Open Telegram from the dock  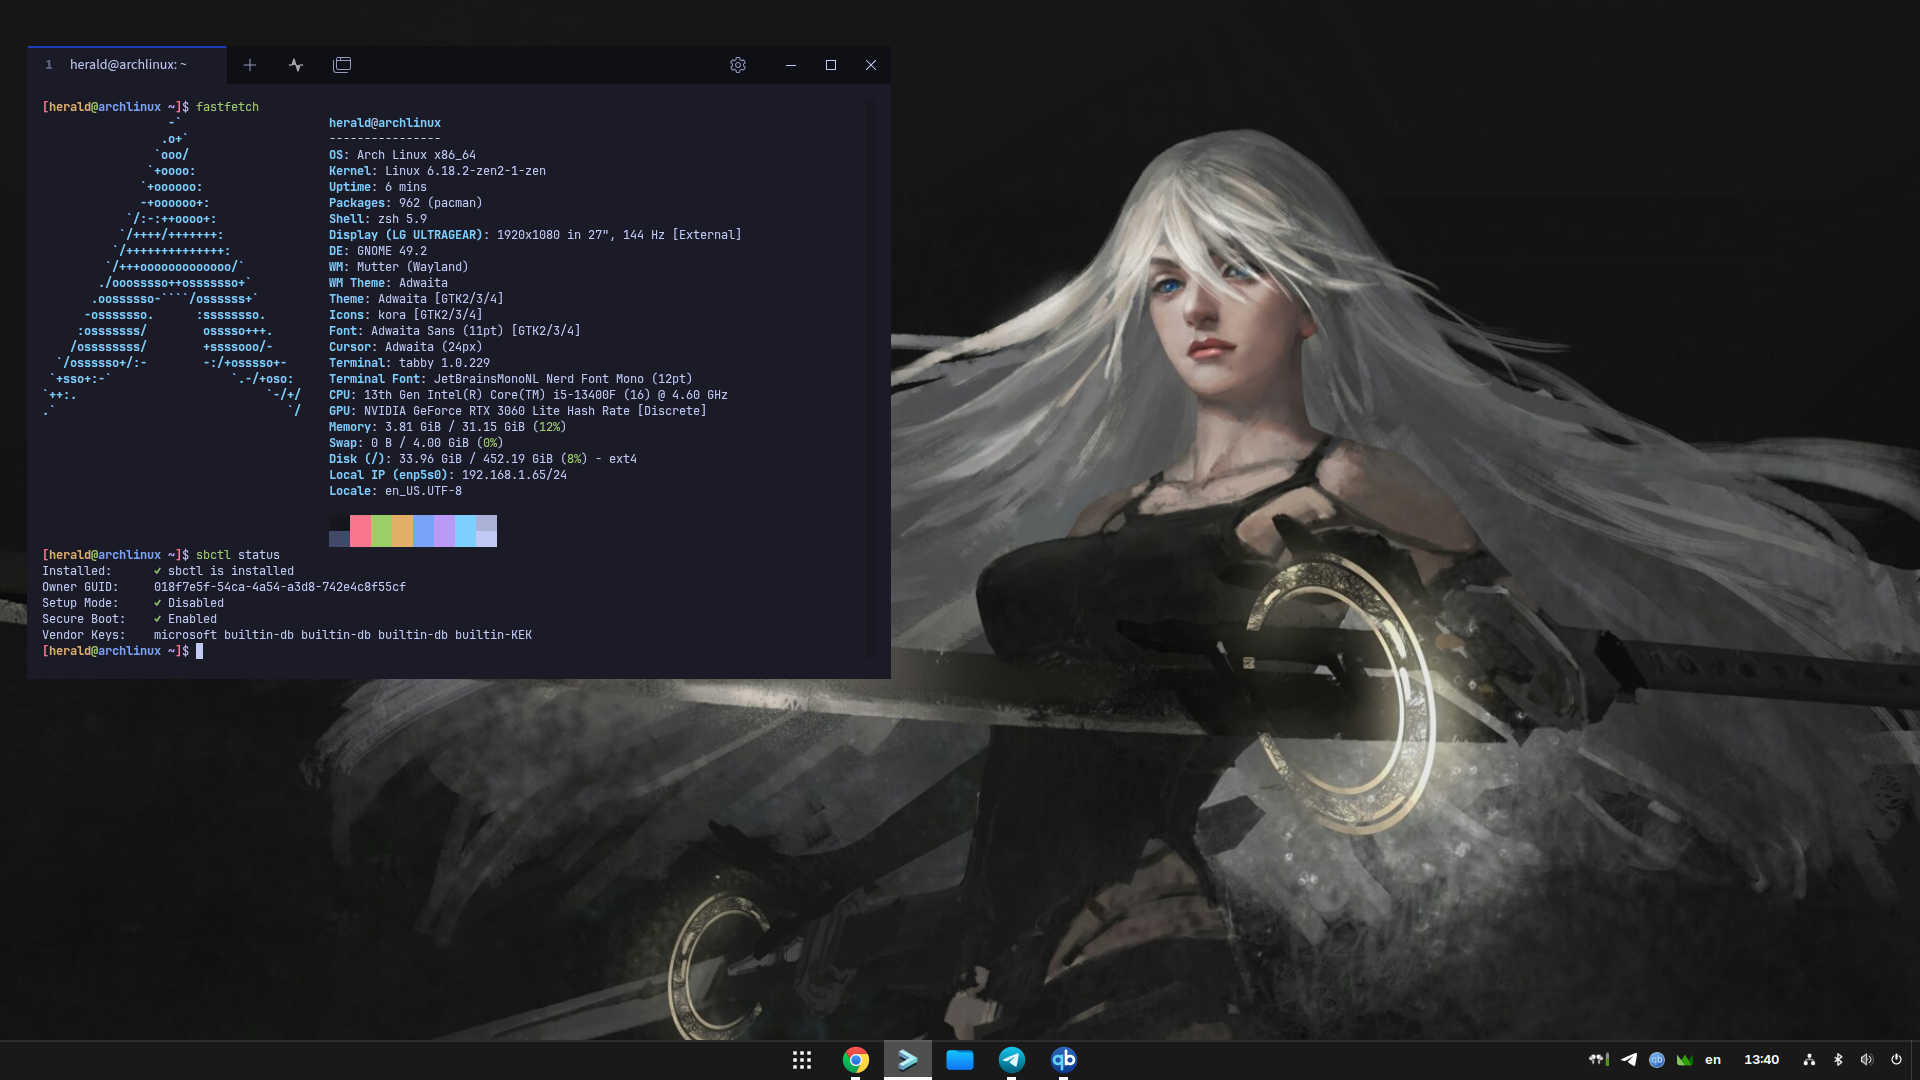(x=1012, y=1060)
